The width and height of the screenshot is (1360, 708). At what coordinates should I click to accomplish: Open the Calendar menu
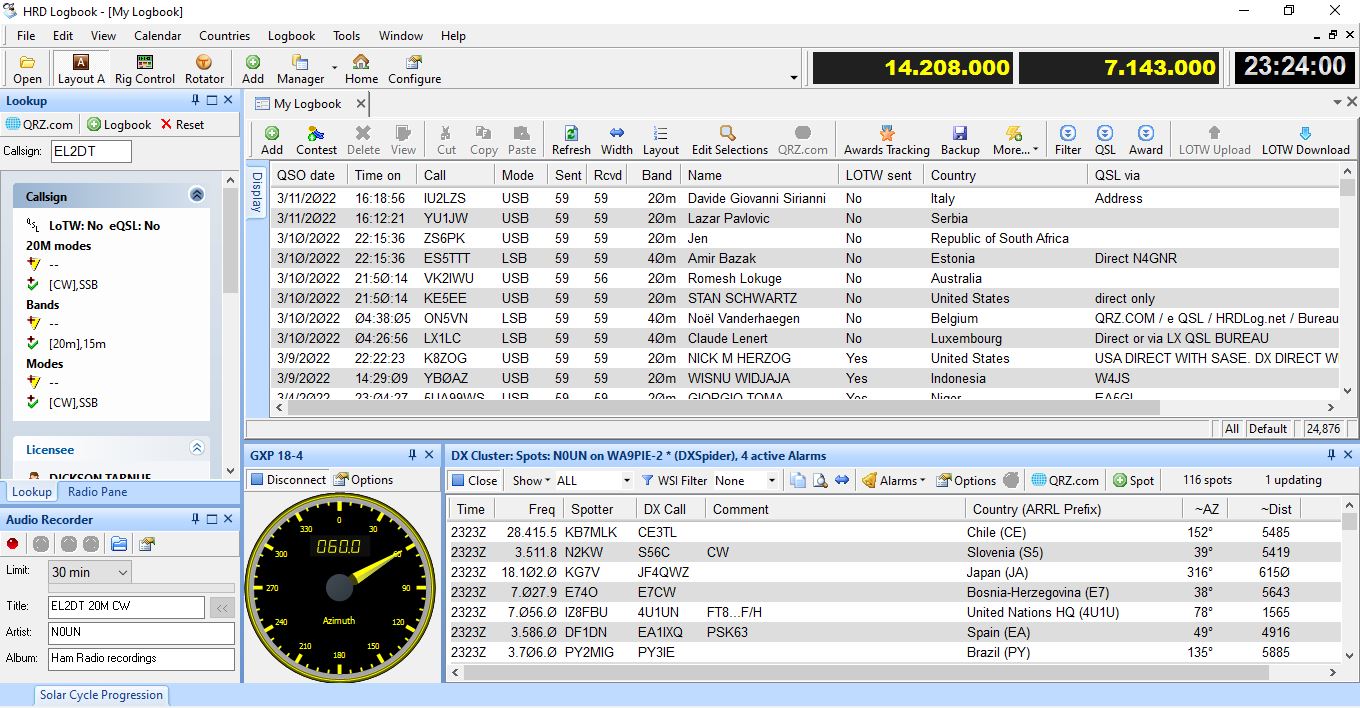[158, 35]
